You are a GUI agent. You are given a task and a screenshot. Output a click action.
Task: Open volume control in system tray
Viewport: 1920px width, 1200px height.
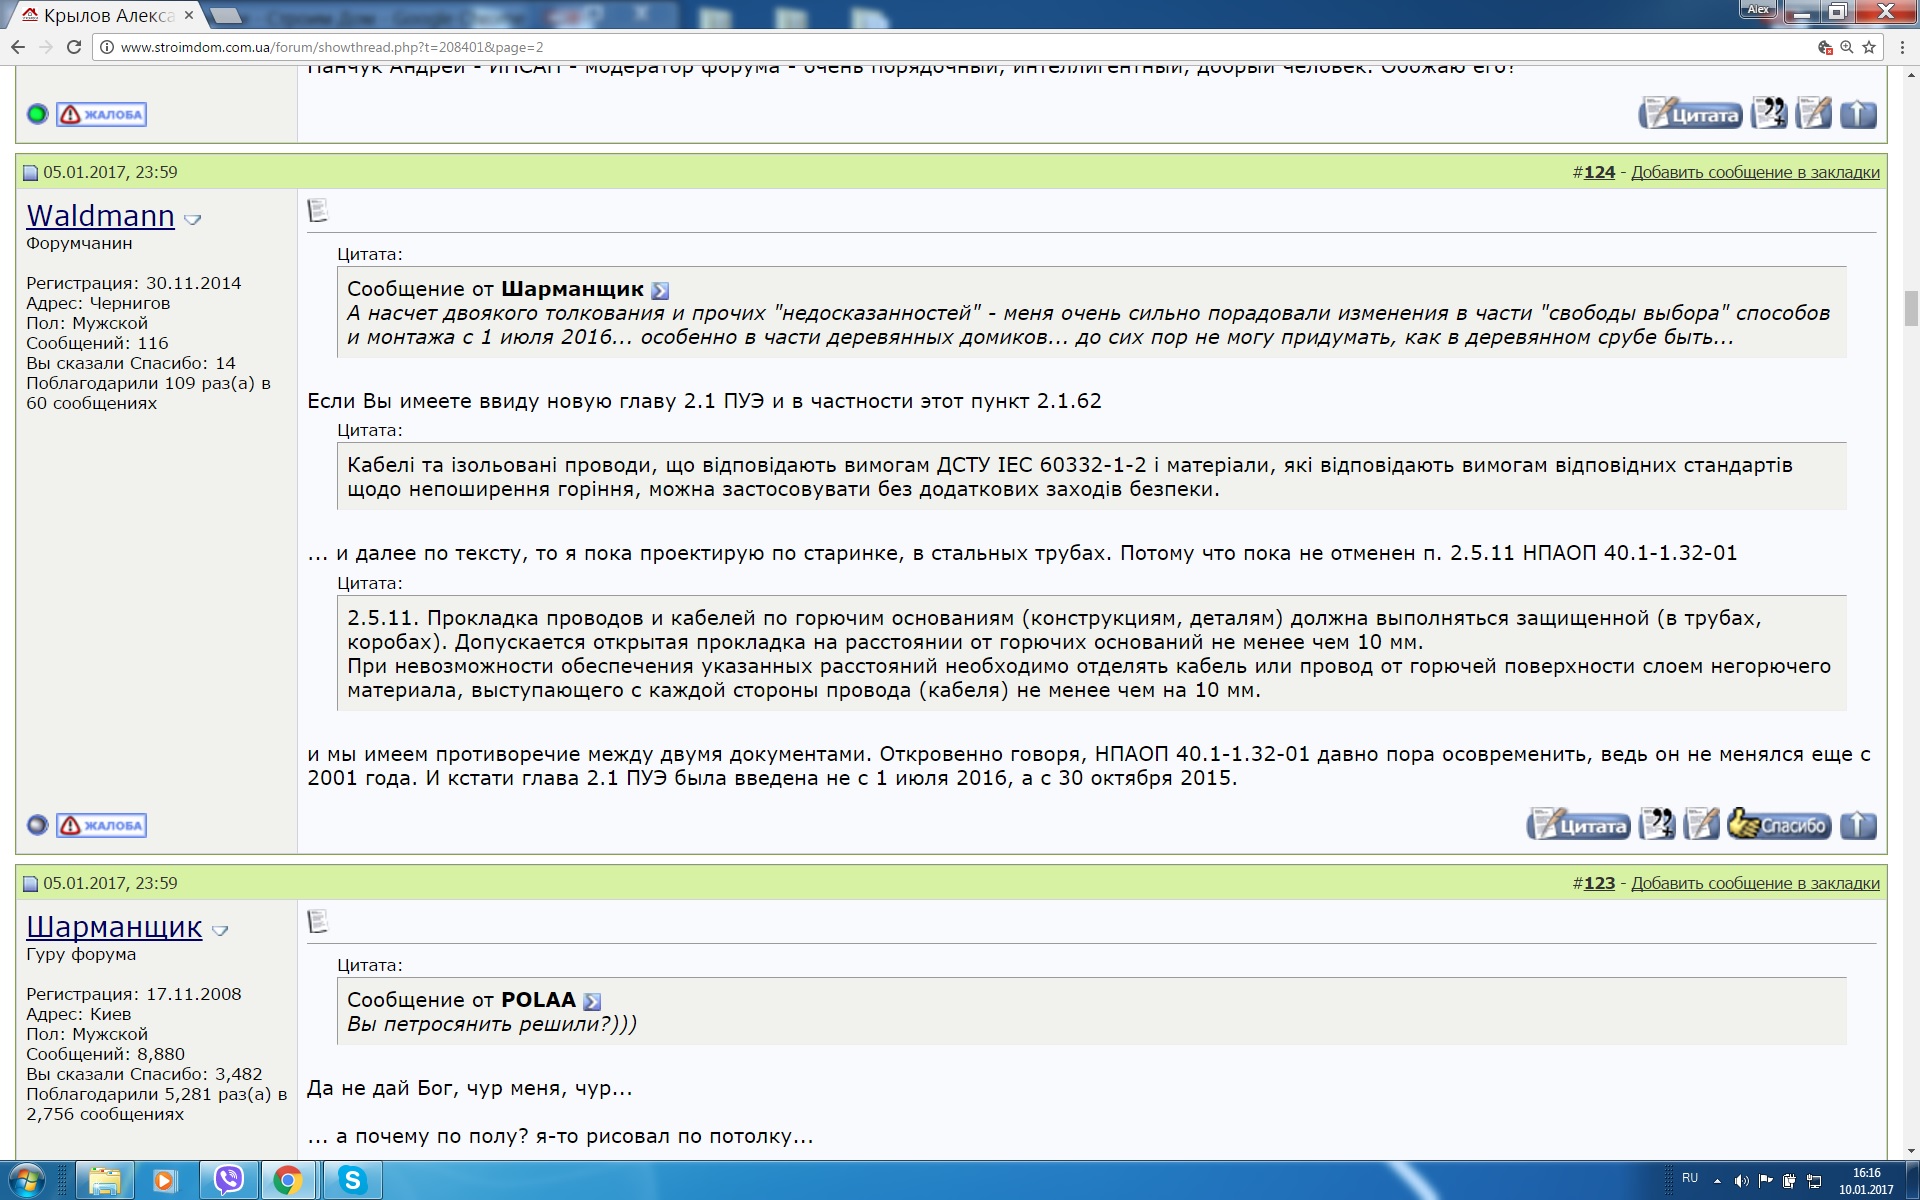point(1741,1181)
